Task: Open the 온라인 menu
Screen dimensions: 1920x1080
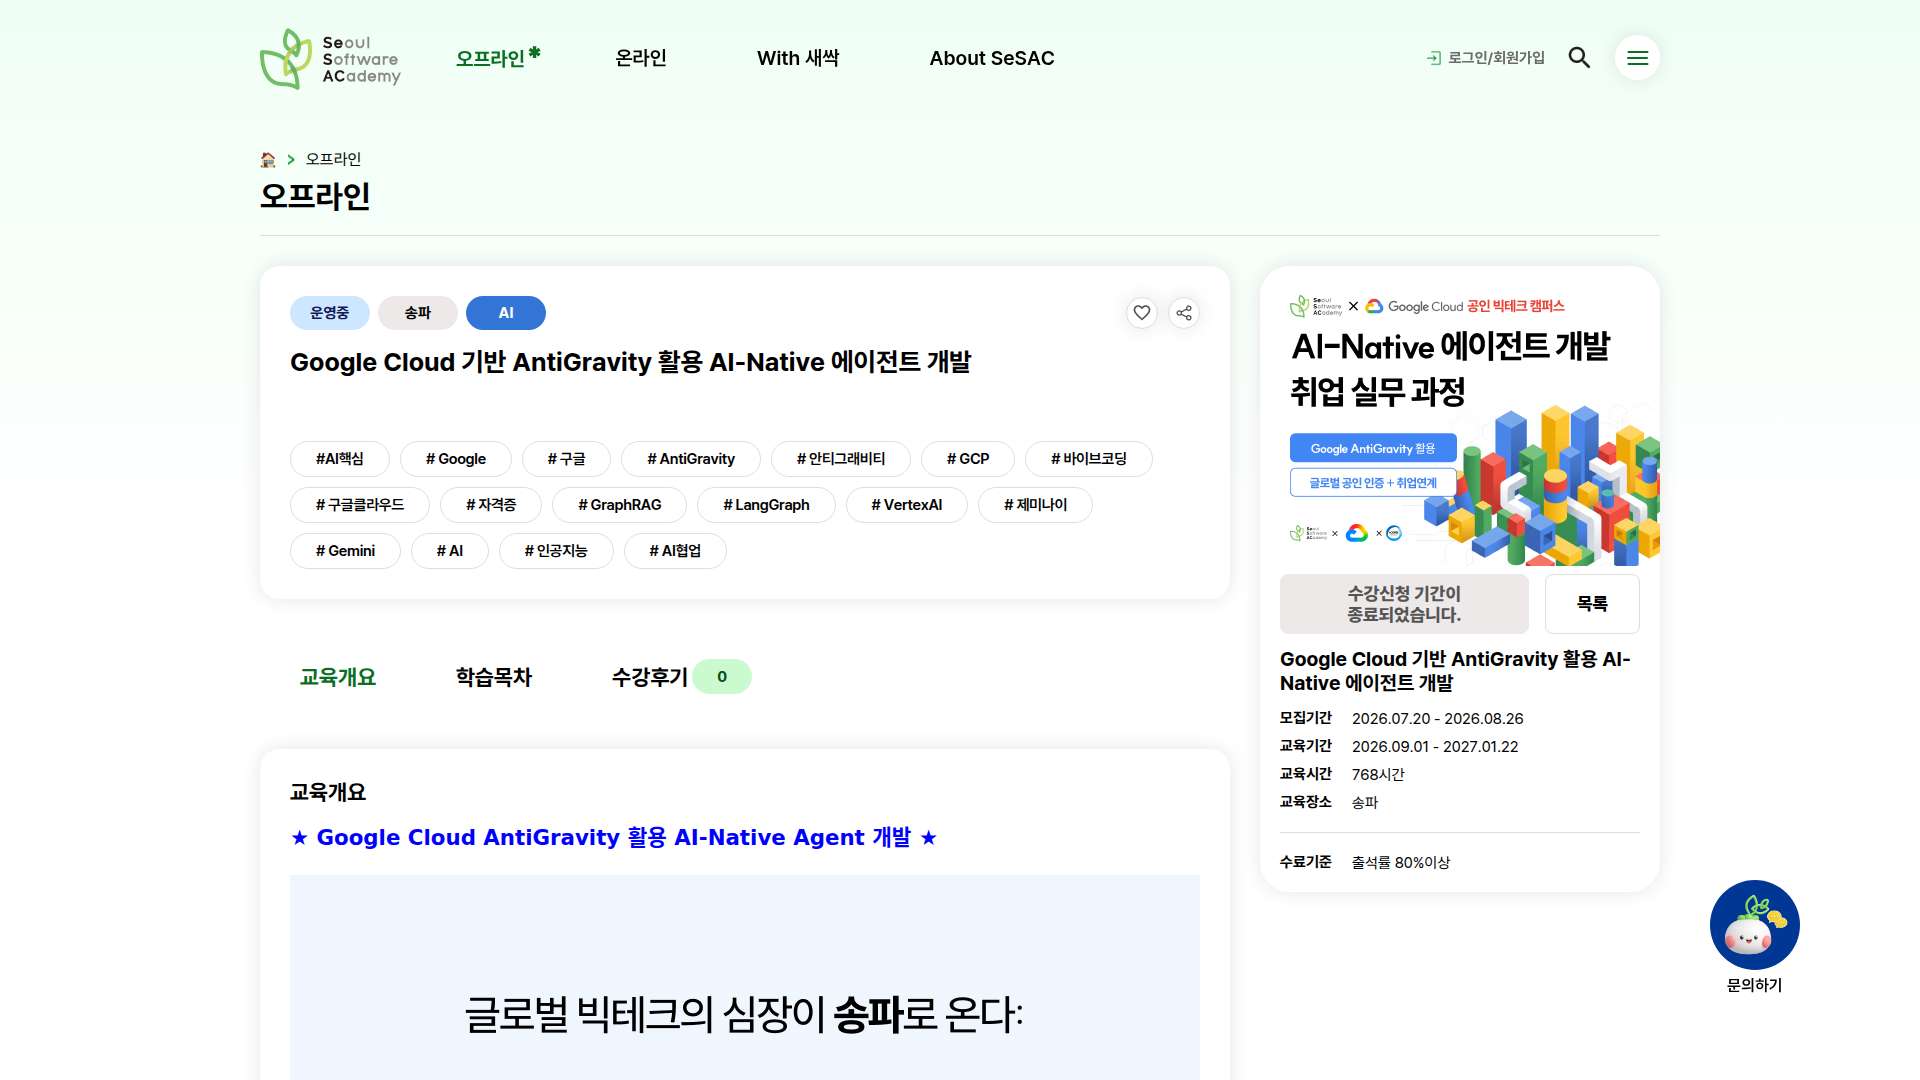Action: pyautogui.click(x=641, y=58)
